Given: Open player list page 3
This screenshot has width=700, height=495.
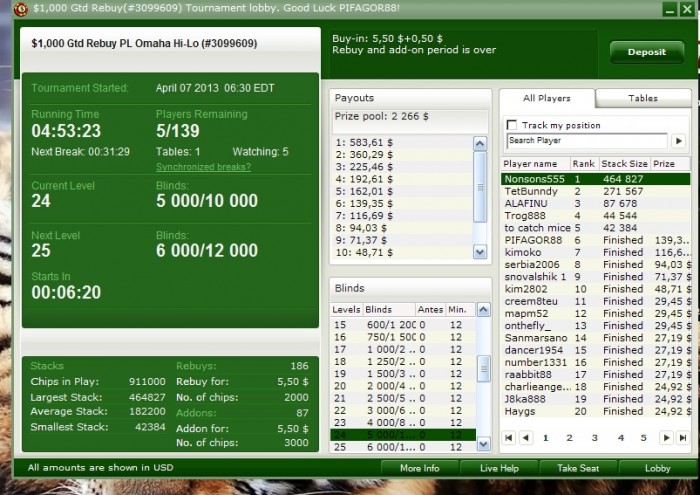Looking at the screenshot, I should [x=595, y=438].
